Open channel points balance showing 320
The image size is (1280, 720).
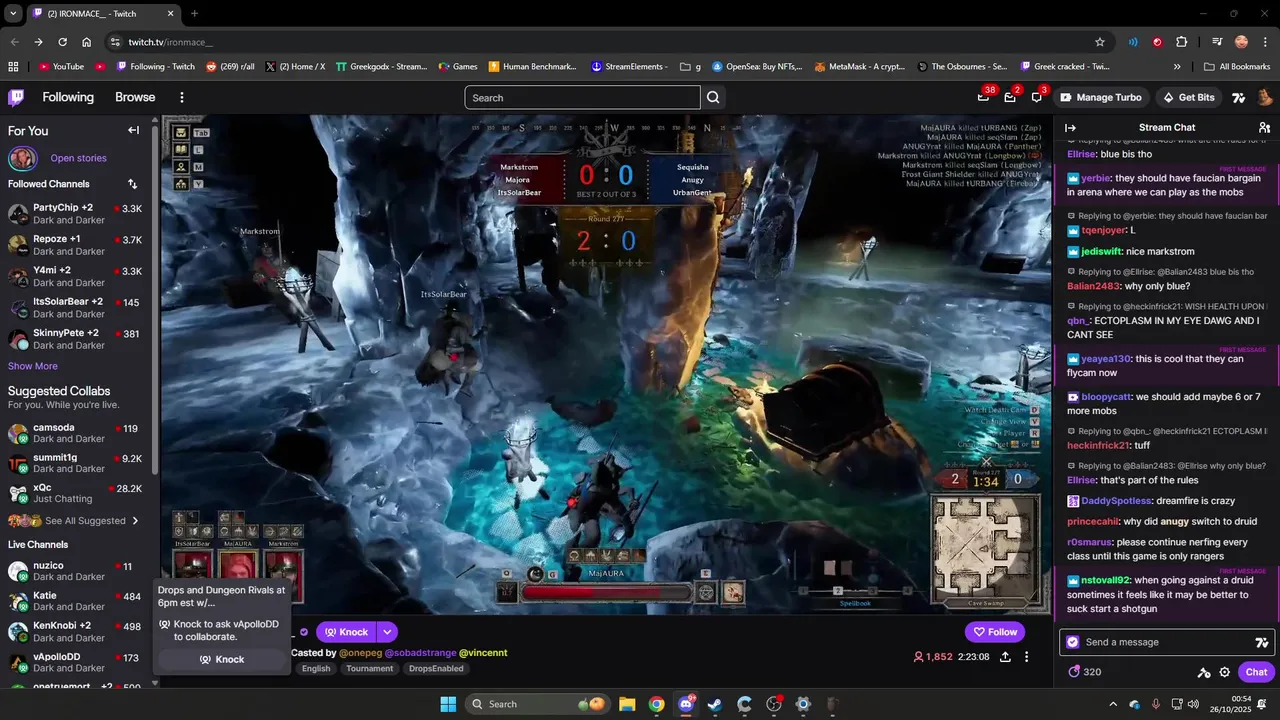point(1085,672)
